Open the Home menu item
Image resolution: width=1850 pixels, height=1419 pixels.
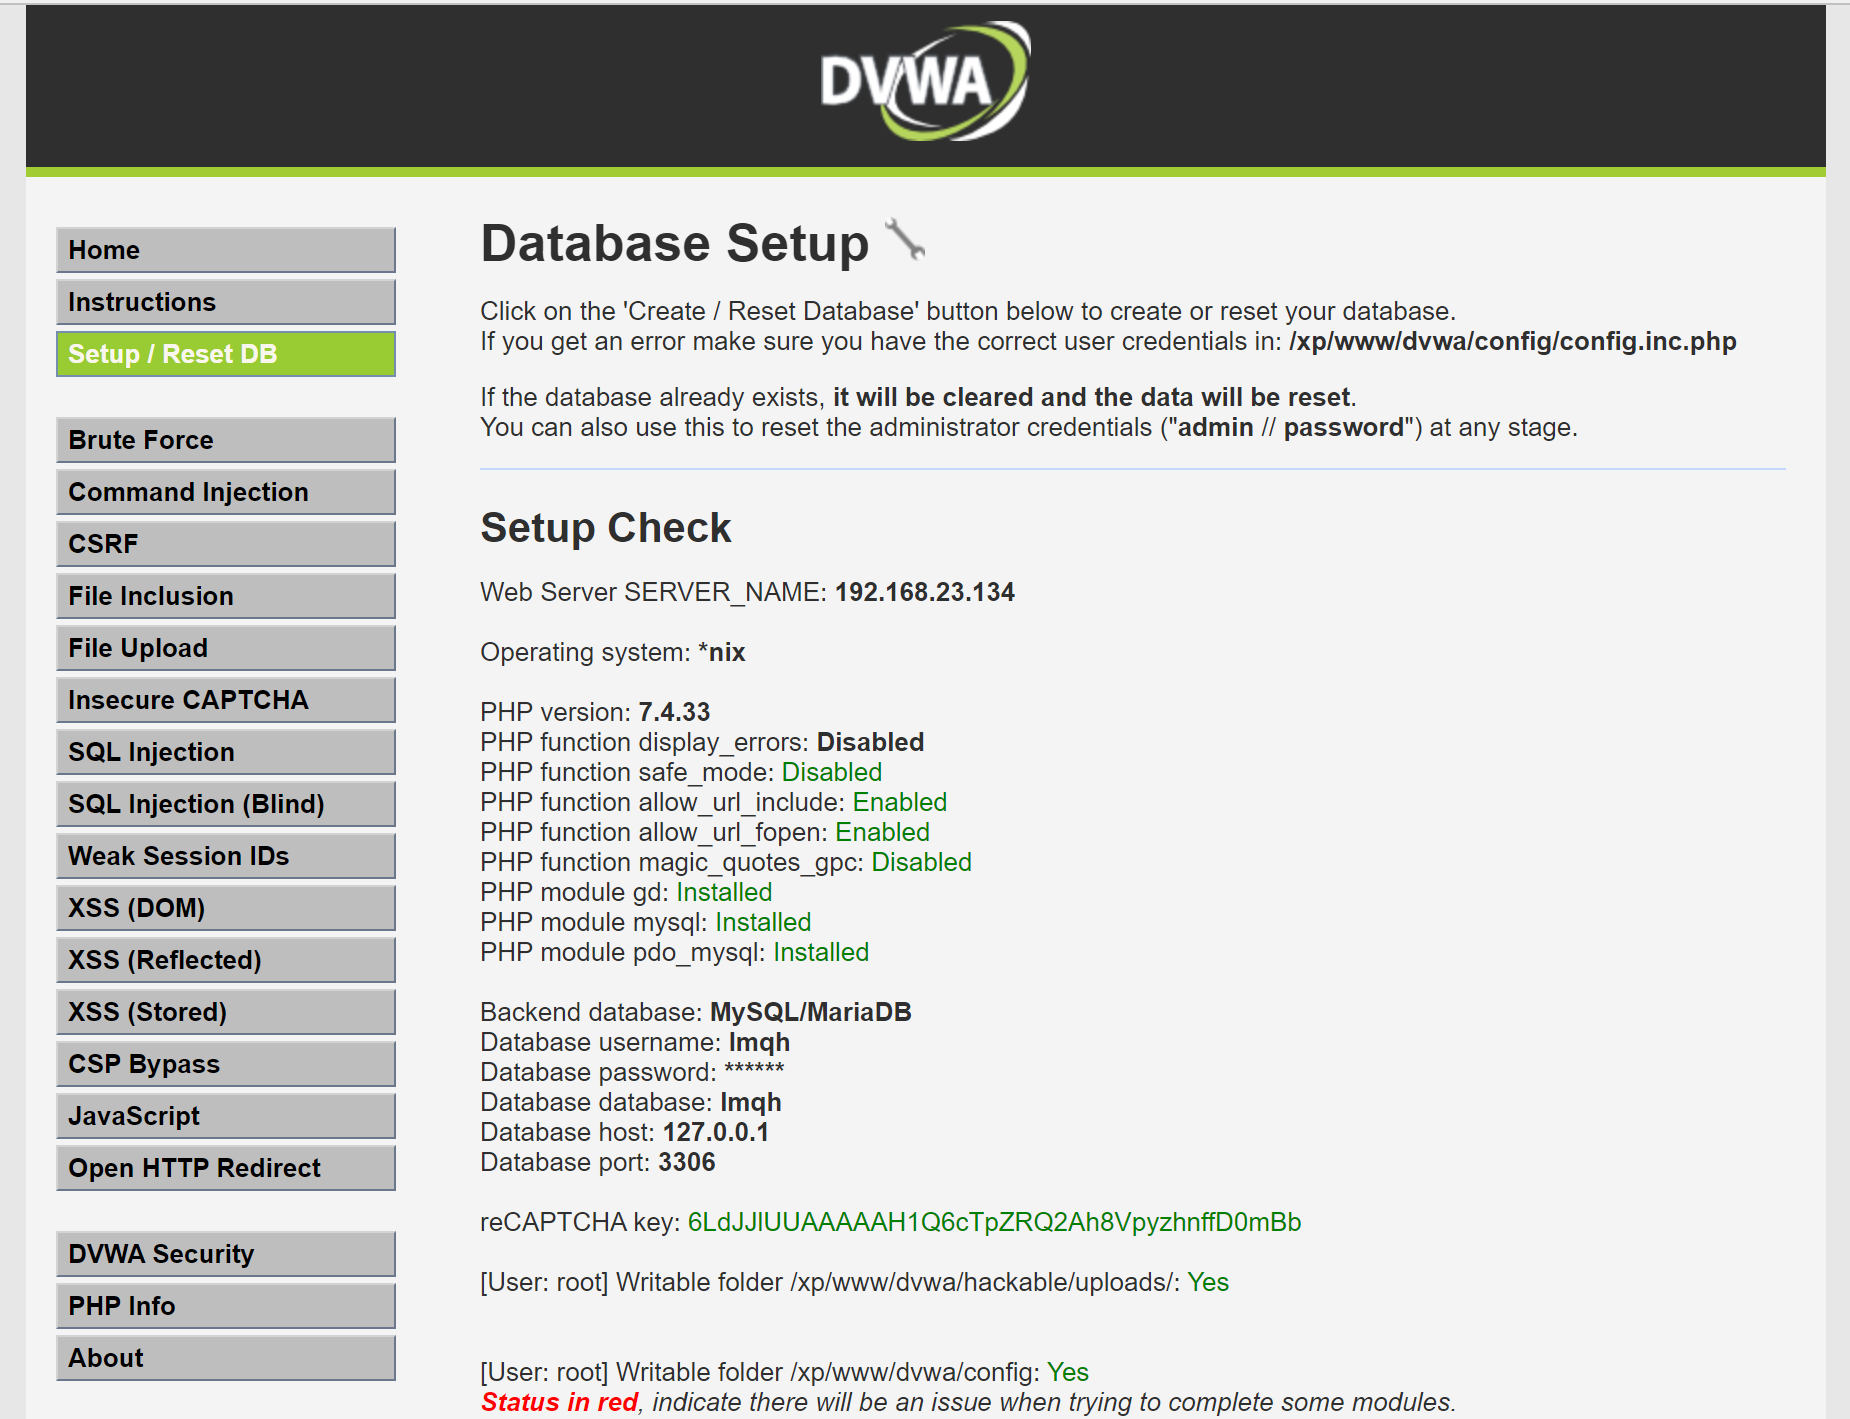point(226,250)
